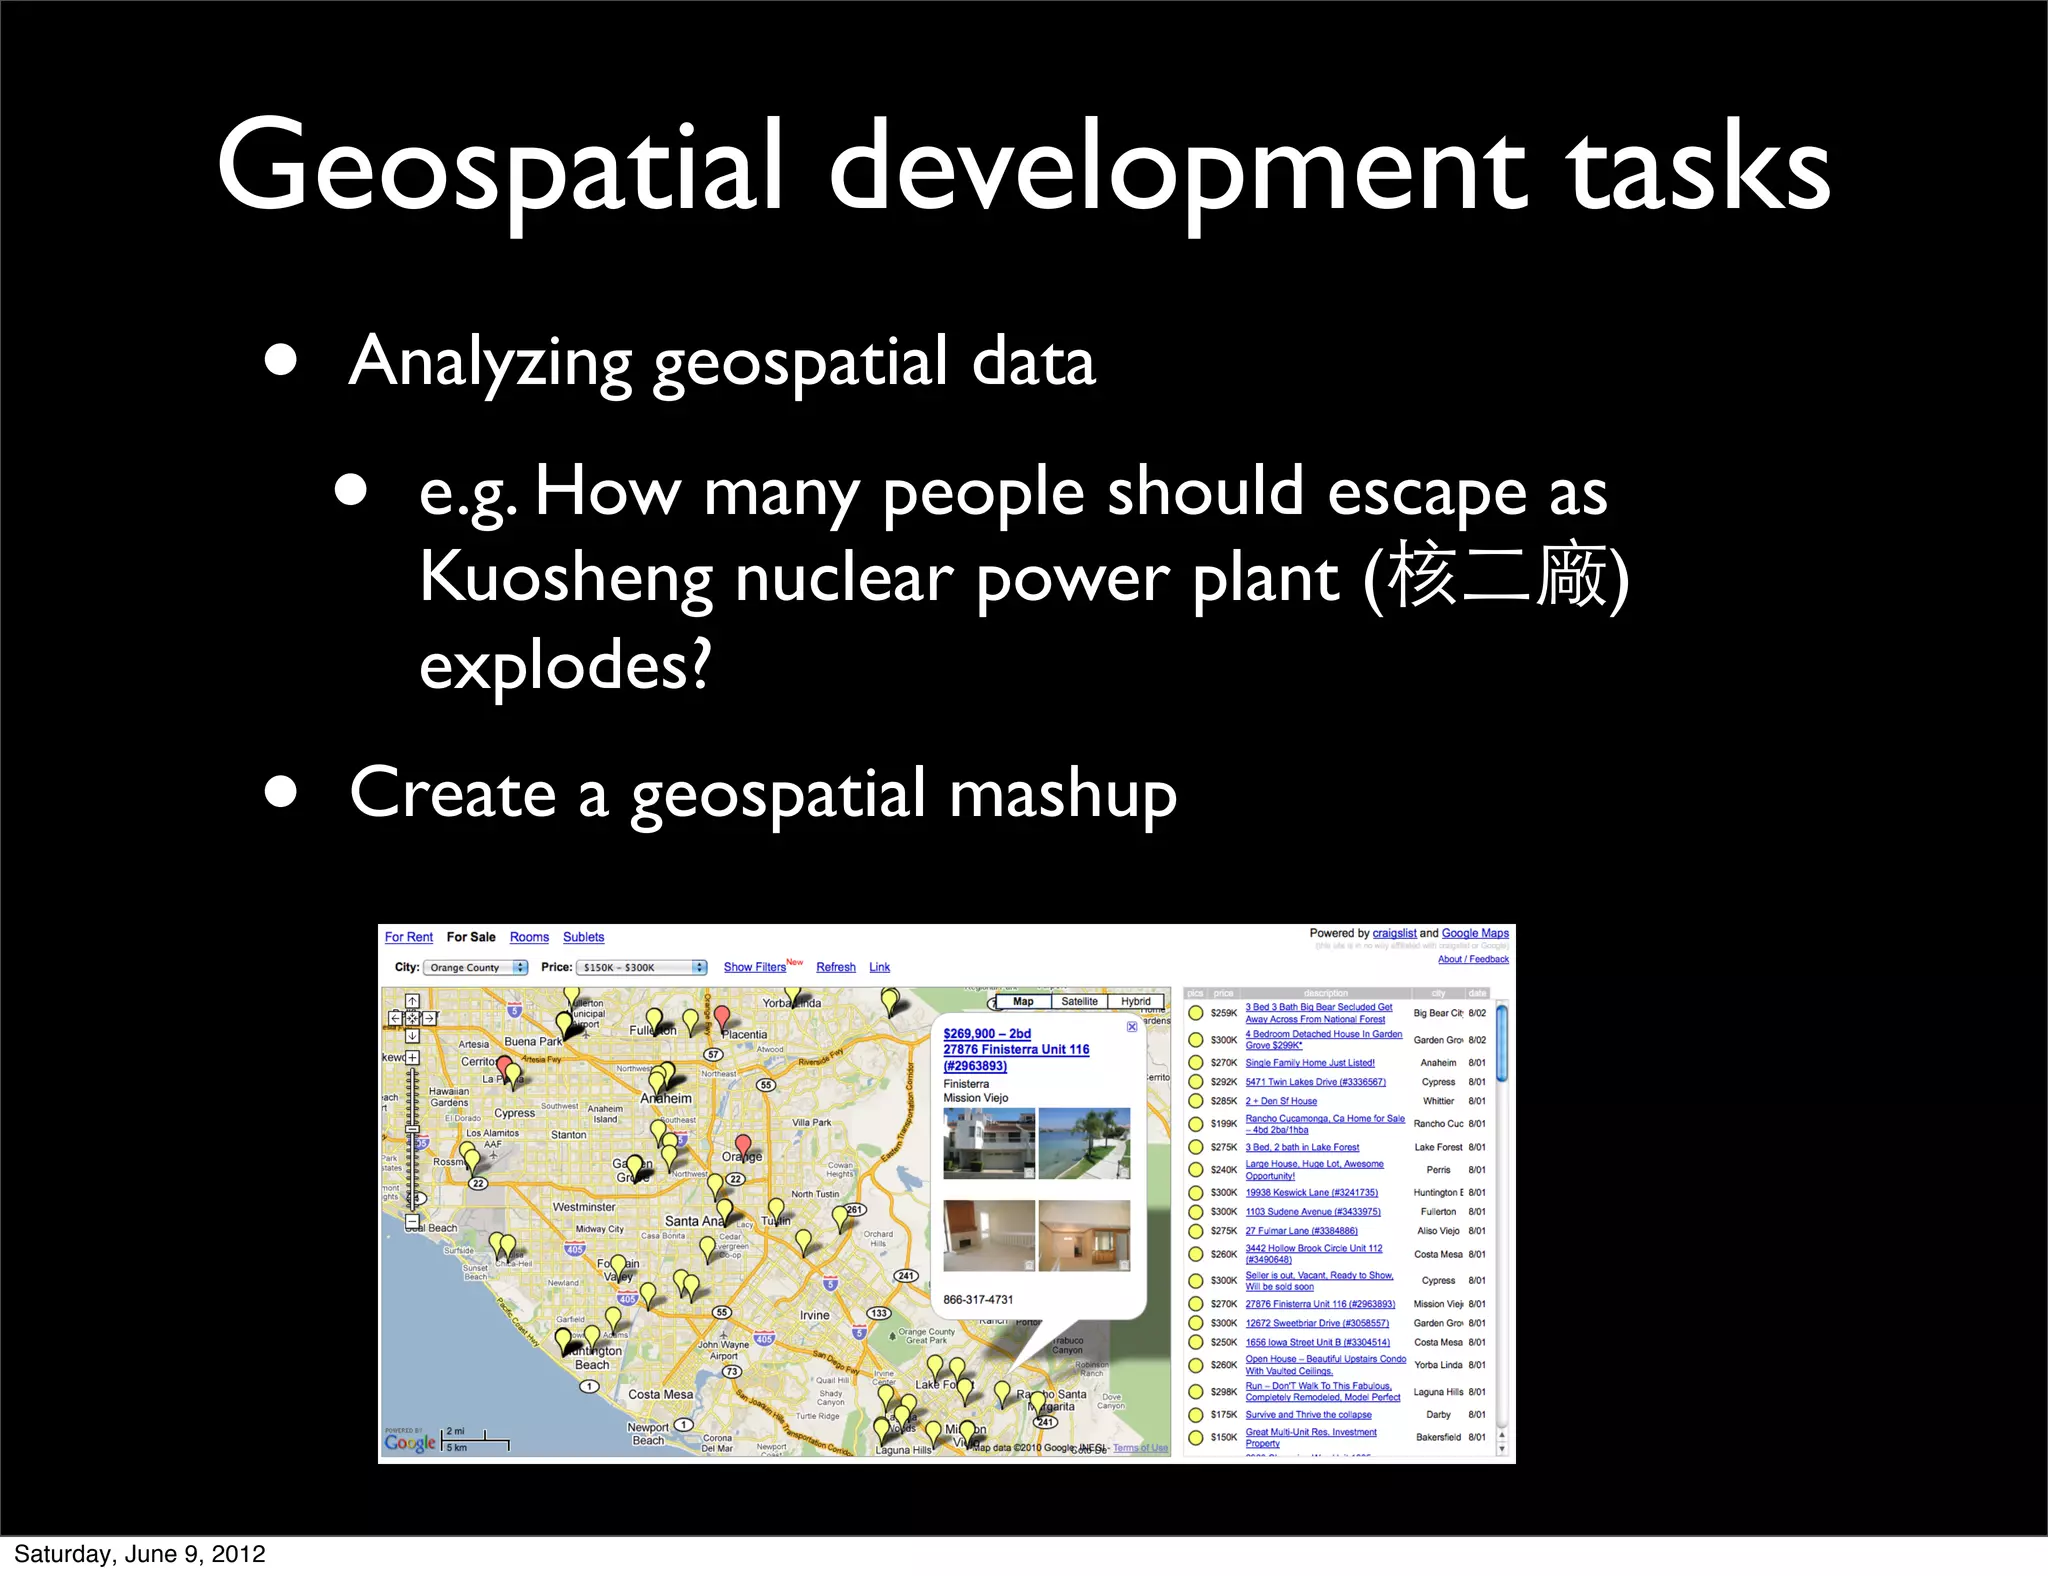Click the Refresh link
The width and height of the screenshot is (2048, 1576).
tap(835, 967)
